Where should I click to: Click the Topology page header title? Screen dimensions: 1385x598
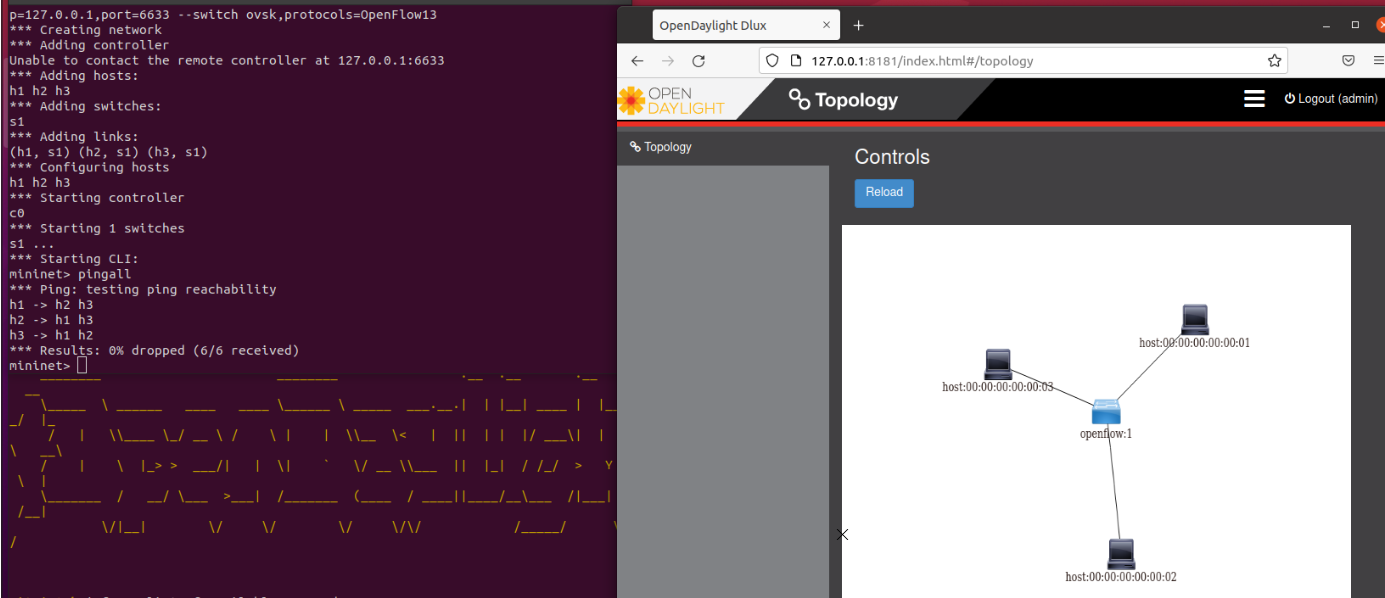click(x=843, y=99)
